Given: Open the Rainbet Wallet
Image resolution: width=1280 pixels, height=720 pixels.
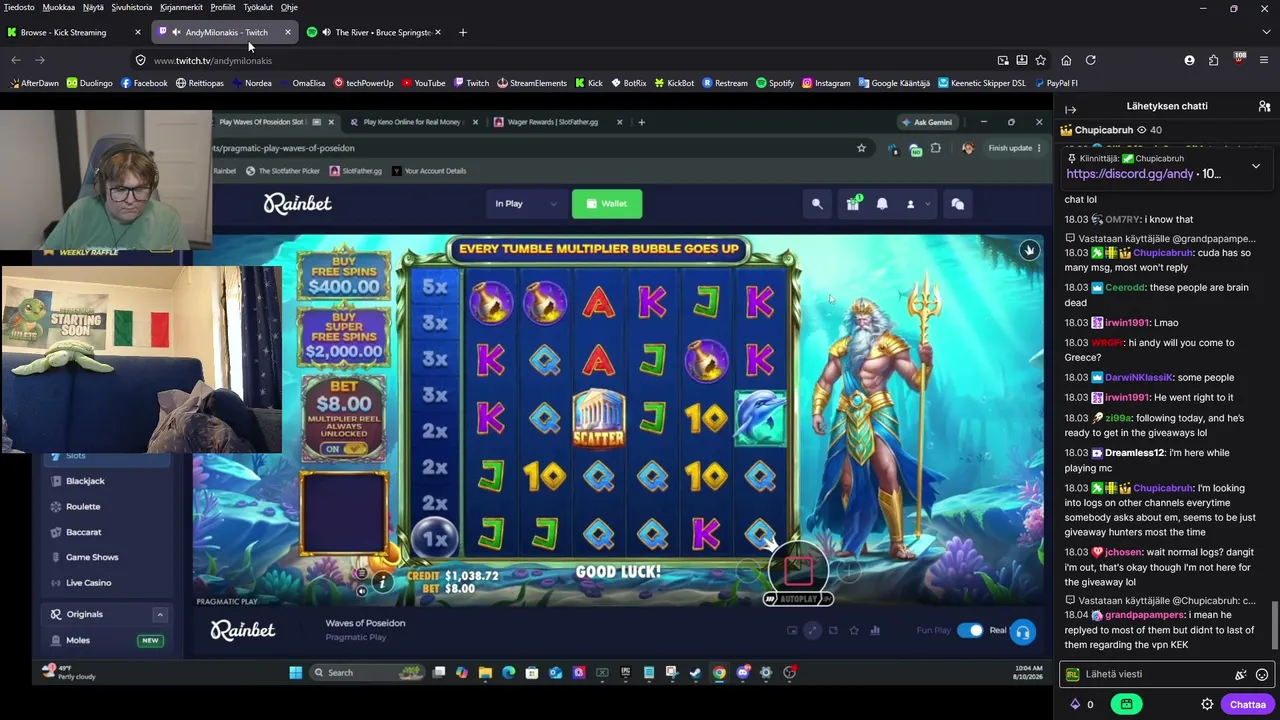Looking at the screenshot, I should [607, 204].
